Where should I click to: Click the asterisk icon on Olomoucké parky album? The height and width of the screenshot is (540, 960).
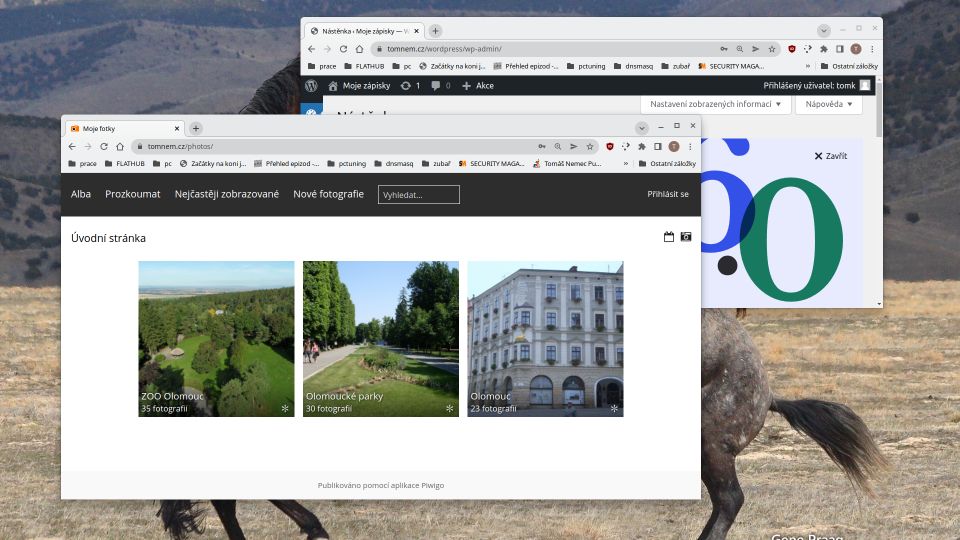pyautogui.click(x=449, y=408)
